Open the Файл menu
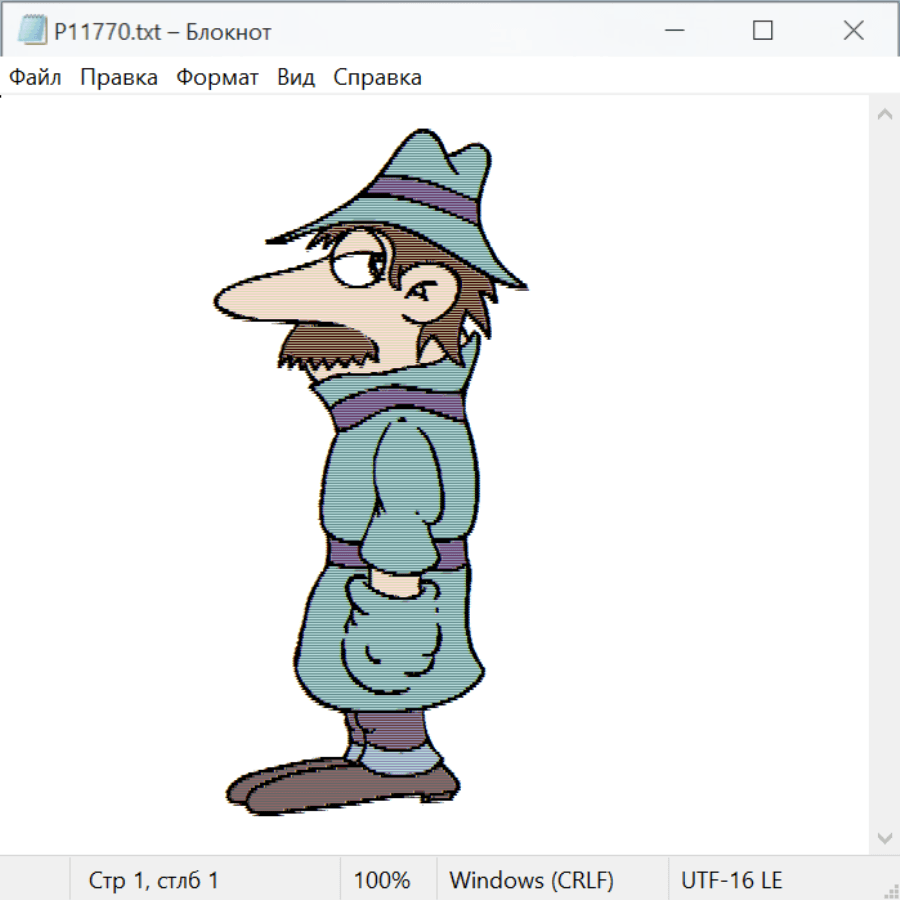The width and height of the screenshot is (900, 900). tap(36, 78)
